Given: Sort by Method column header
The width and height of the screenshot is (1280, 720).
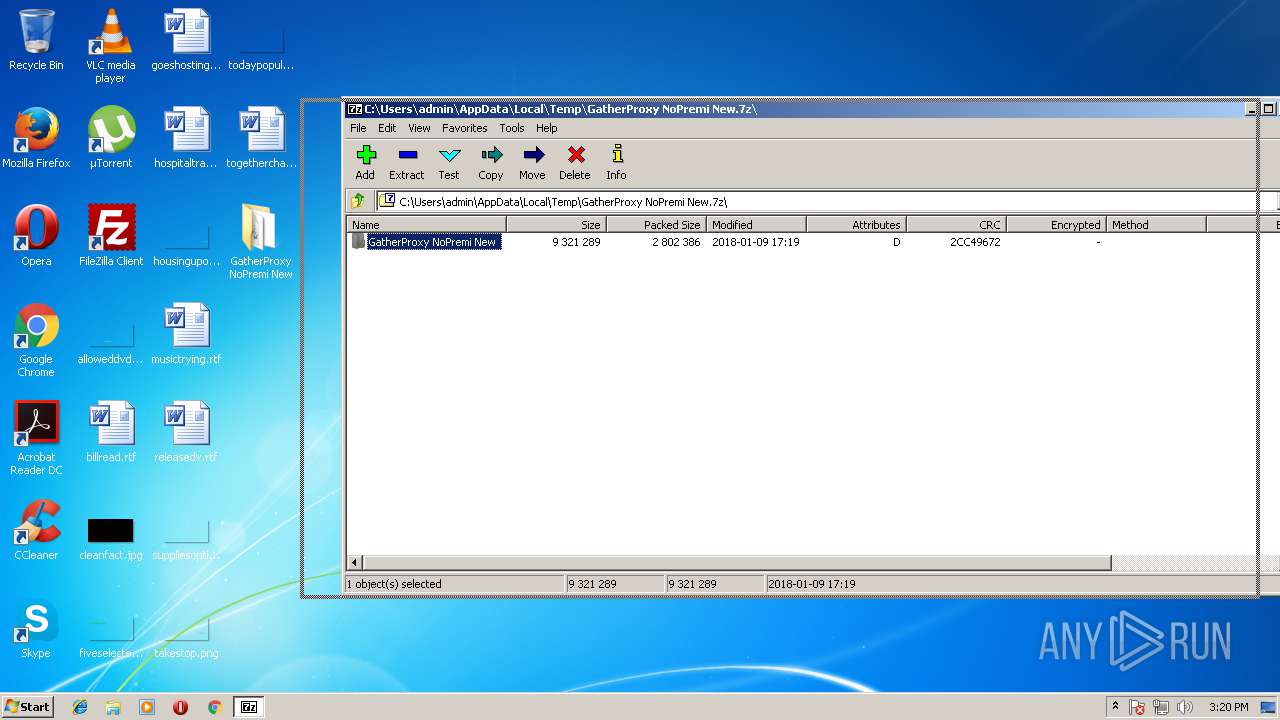Looking at the screenshot, I should pos(1156,225).
